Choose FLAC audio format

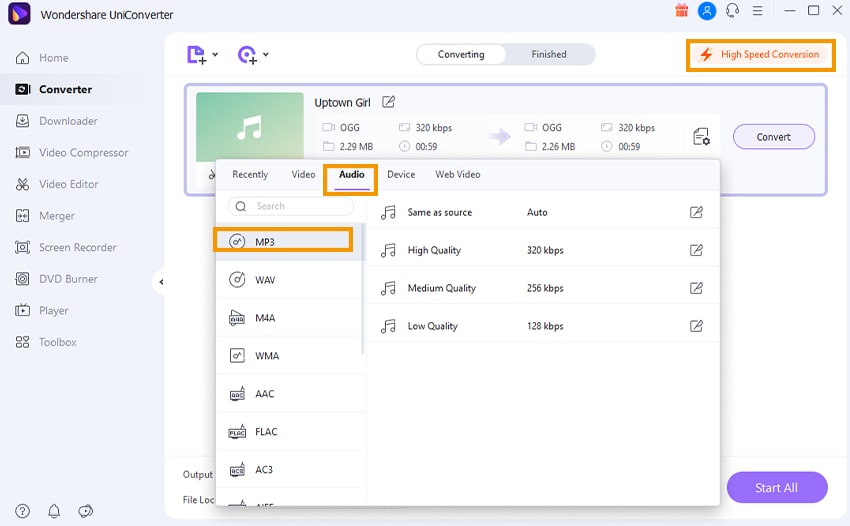click(289, 432)
